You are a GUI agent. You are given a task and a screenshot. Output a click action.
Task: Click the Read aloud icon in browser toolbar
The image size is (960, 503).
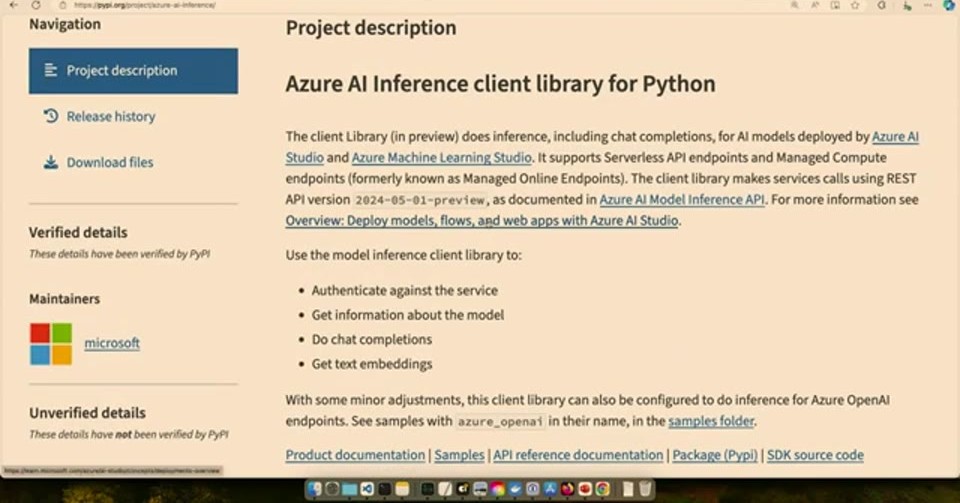pyautogui.click(x=815, y=5)
